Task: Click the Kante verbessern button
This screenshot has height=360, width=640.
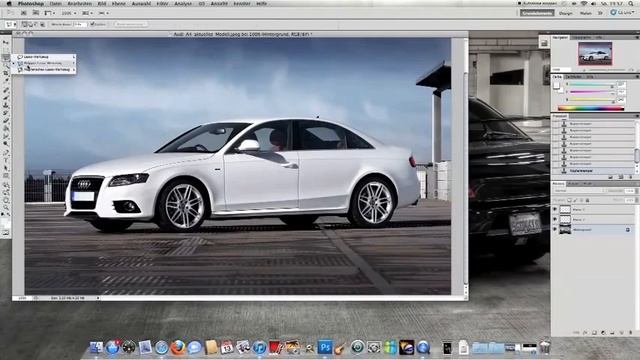Action: (131, 24)
